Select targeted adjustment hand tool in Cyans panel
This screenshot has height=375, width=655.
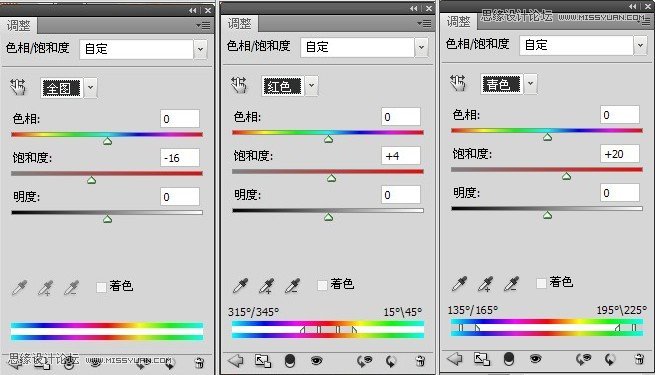(458, 83)
